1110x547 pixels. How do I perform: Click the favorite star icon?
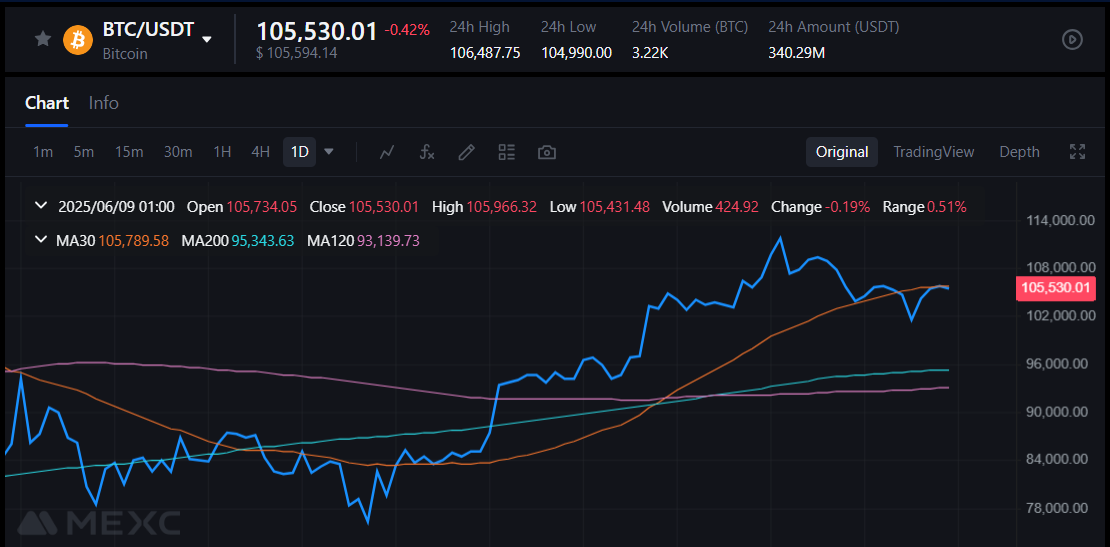coord(42,39)
